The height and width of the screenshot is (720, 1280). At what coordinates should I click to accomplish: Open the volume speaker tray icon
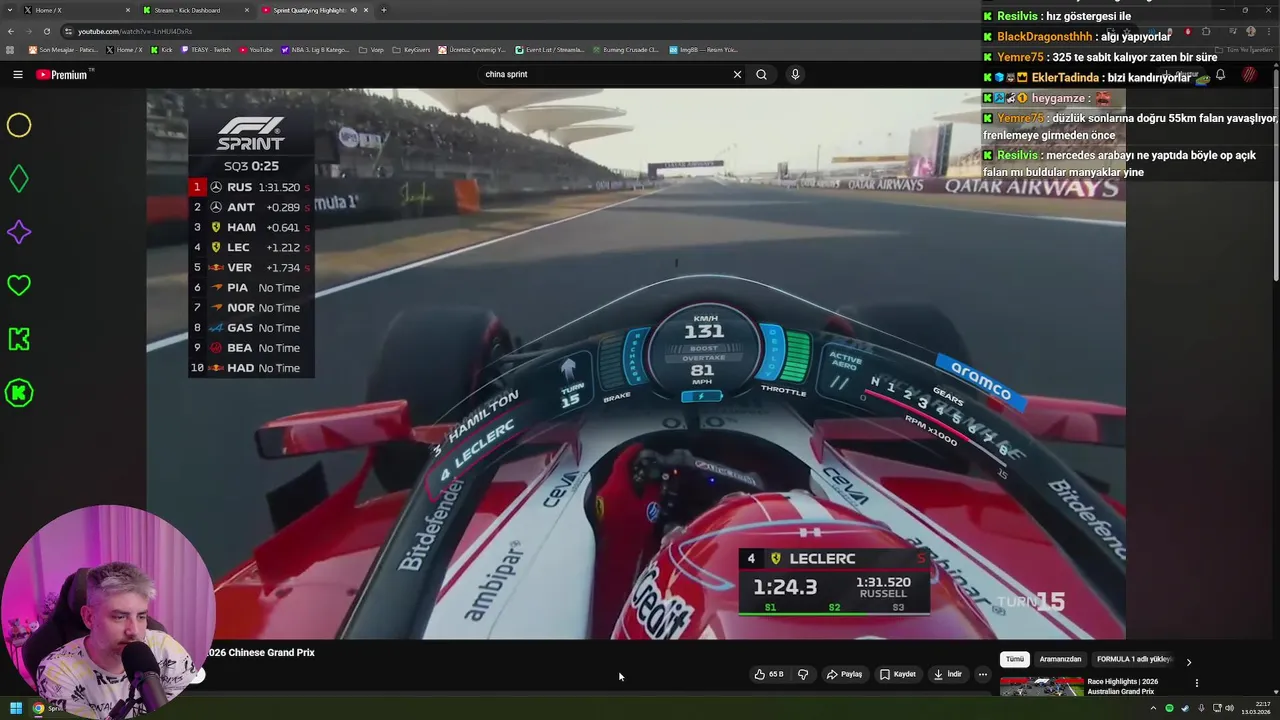click(1229, 708)
